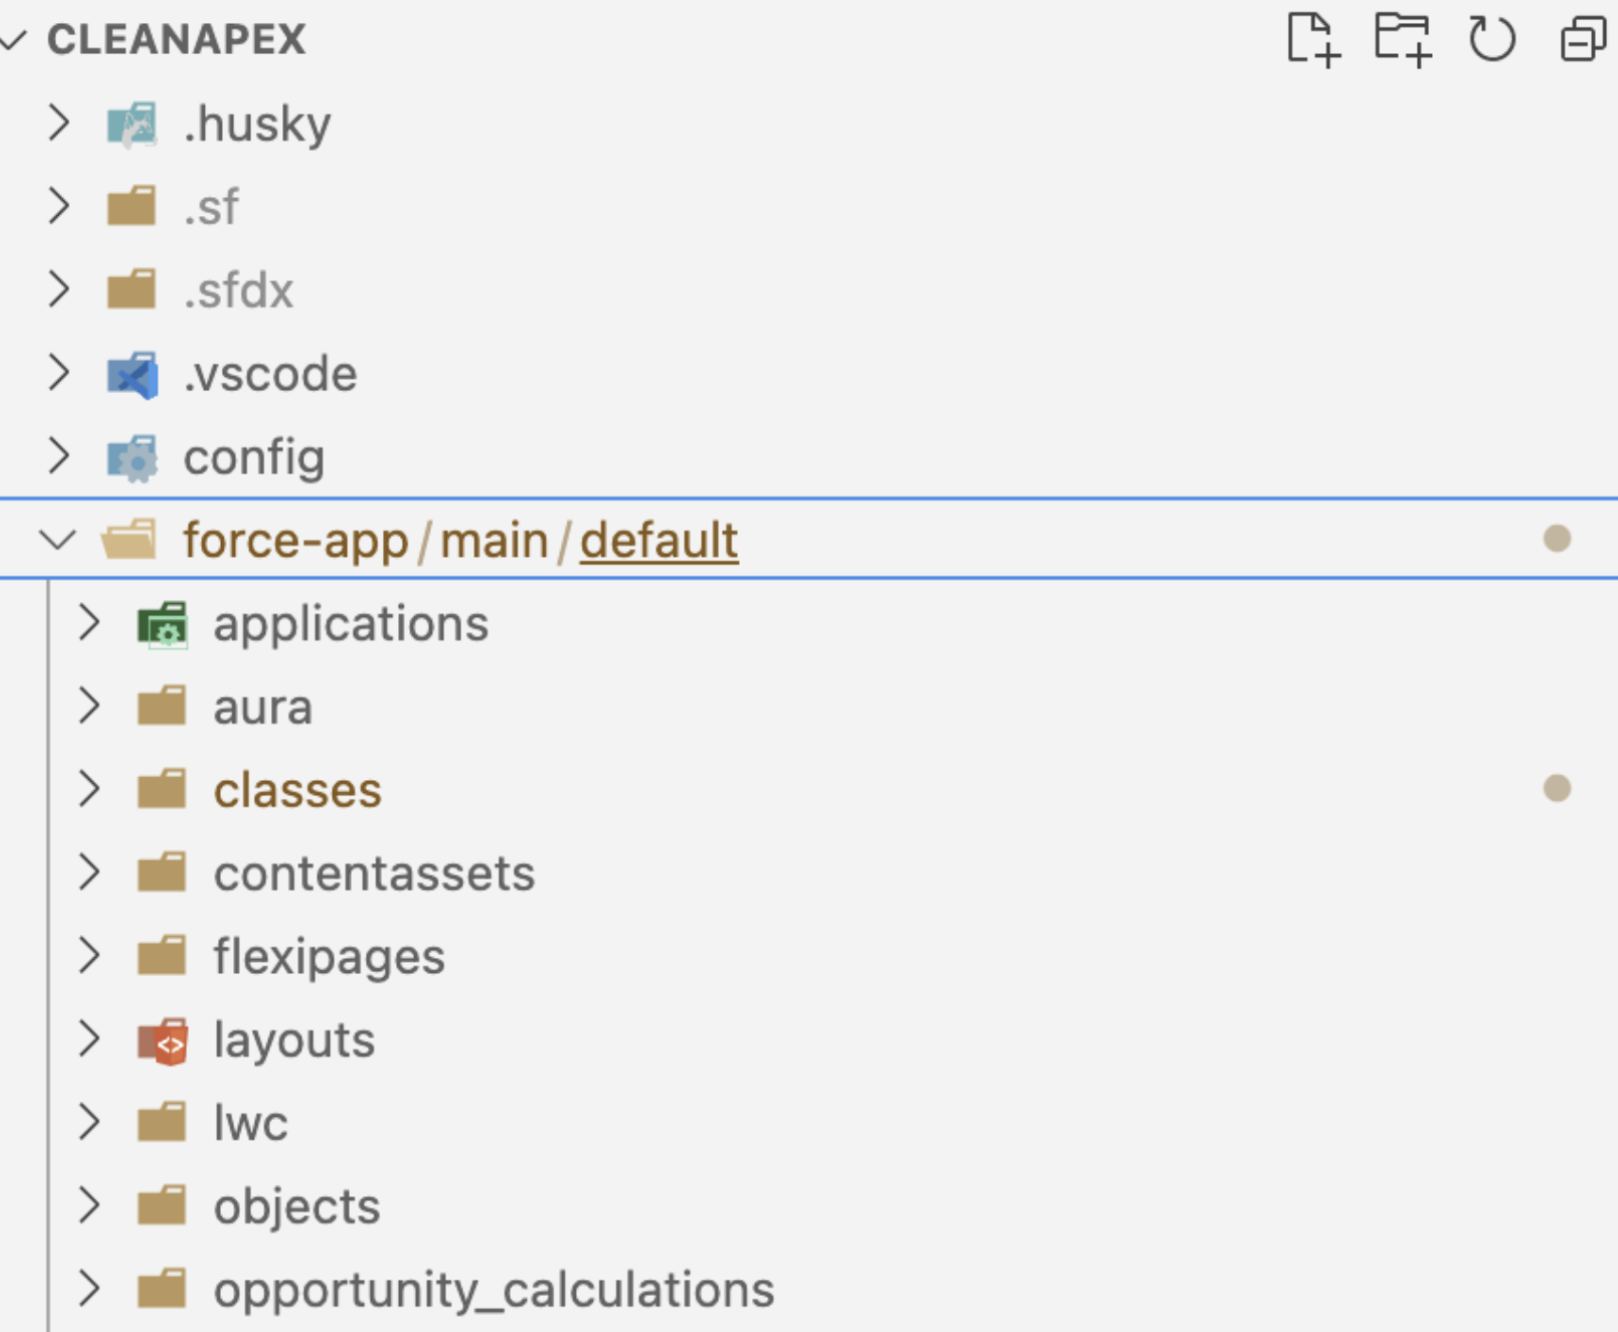Screen dimensions: 1618x1332
Task: Click the .vscode folder icon
Action: click(133, 375)
